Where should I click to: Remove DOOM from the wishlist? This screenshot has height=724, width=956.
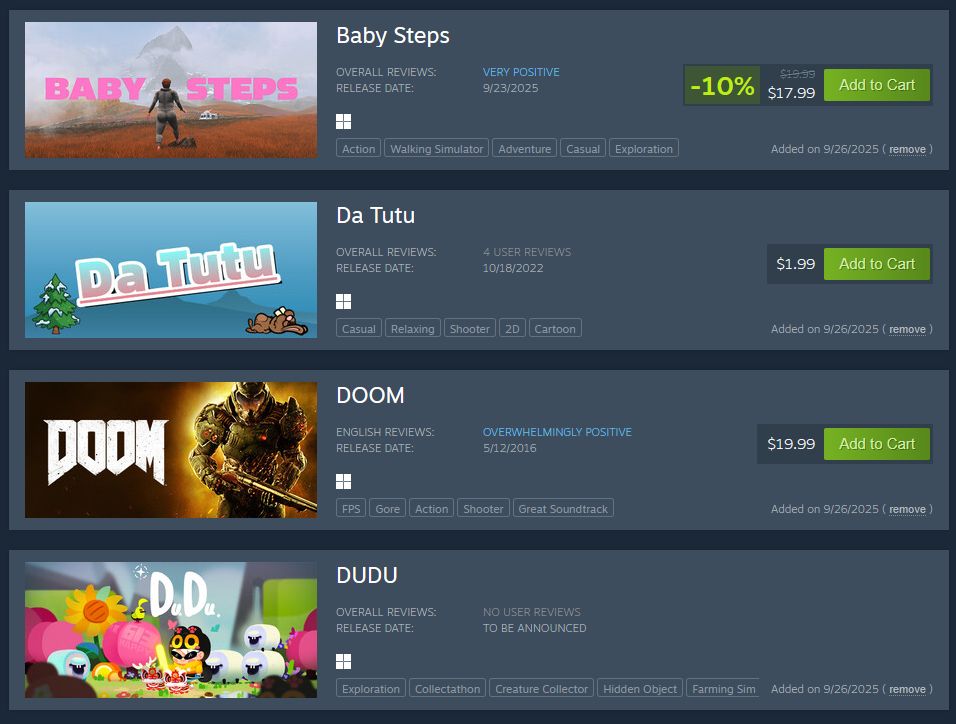click(x=907, y=509)
